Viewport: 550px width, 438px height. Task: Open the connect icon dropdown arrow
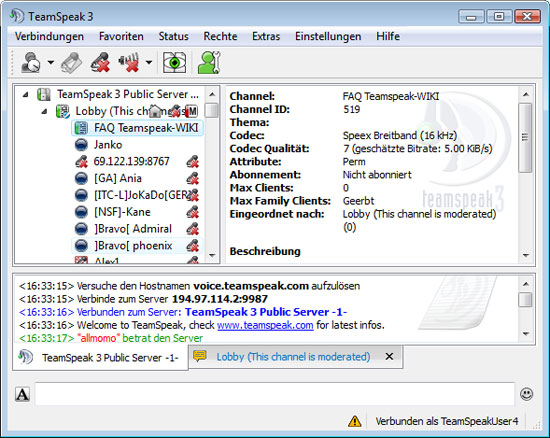pyautogui.click(x=51, y=63)
